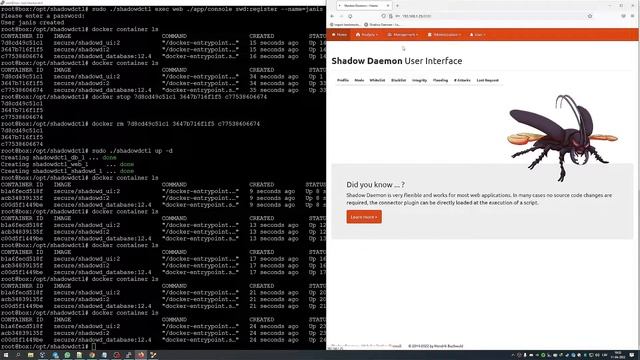Open Chrome from the taskbar
The image size is (640, 360).
92,355
